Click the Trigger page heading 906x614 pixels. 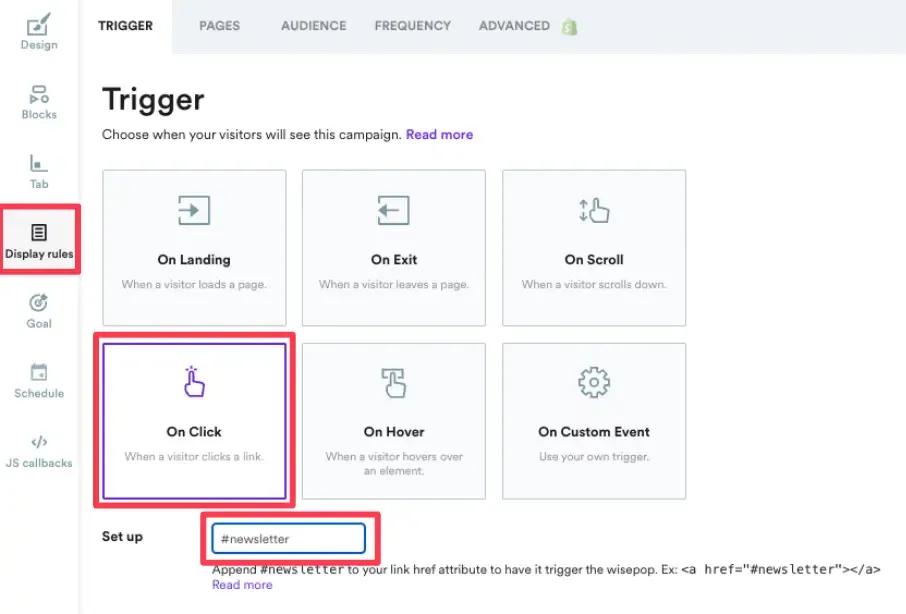(153, 99)
